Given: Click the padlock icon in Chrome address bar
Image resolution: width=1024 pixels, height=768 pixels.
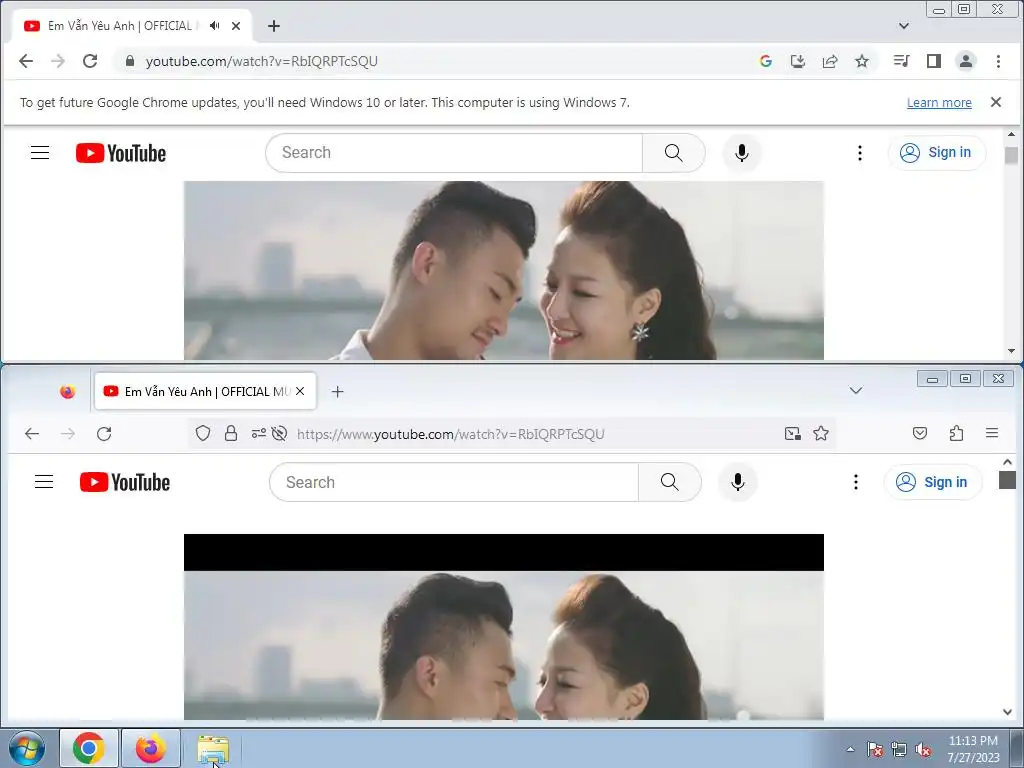Looking at the screenshot, I should [x=130, y=61].
